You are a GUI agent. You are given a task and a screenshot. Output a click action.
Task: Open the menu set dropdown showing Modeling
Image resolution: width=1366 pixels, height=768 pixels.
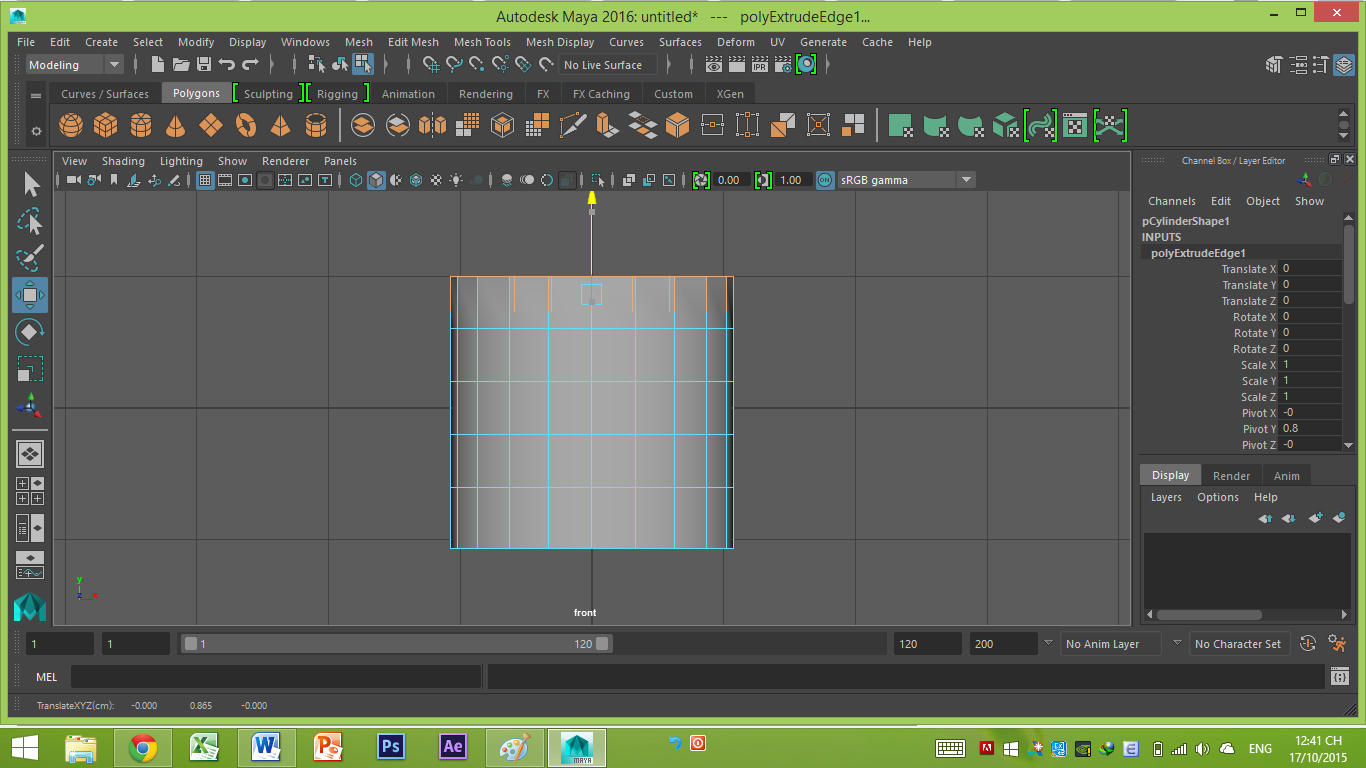(70, 64)
